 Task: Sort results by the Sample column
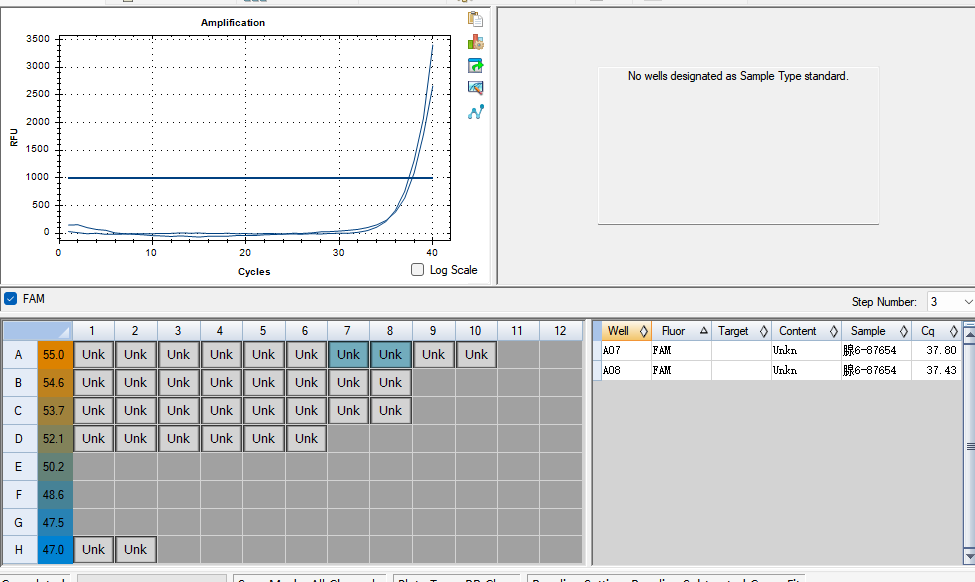[x=876, y=331]
